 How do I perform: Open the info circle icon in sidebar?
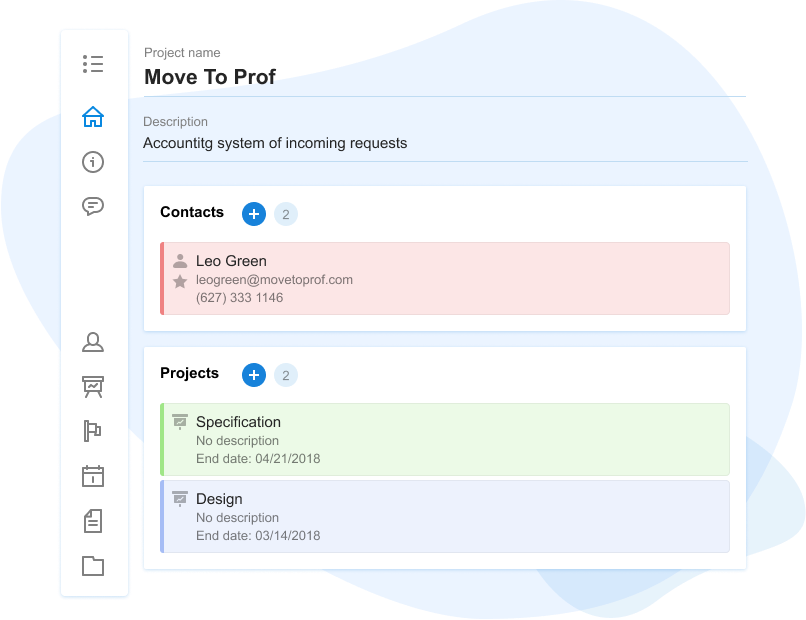pyautogui.click(x=93, y=162)
